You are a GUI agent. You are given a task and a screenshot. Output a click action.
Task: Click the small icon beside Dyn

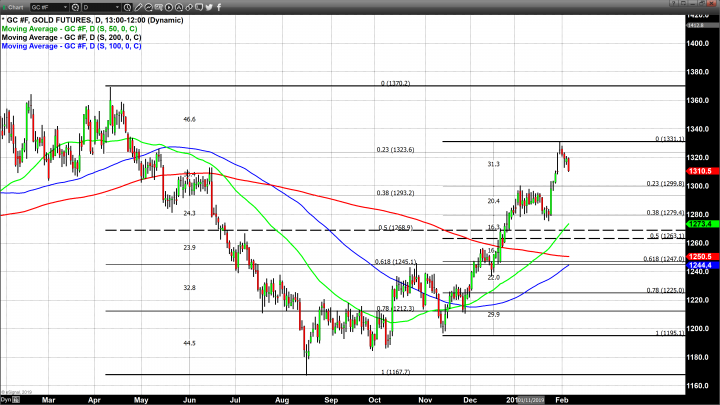16,399
